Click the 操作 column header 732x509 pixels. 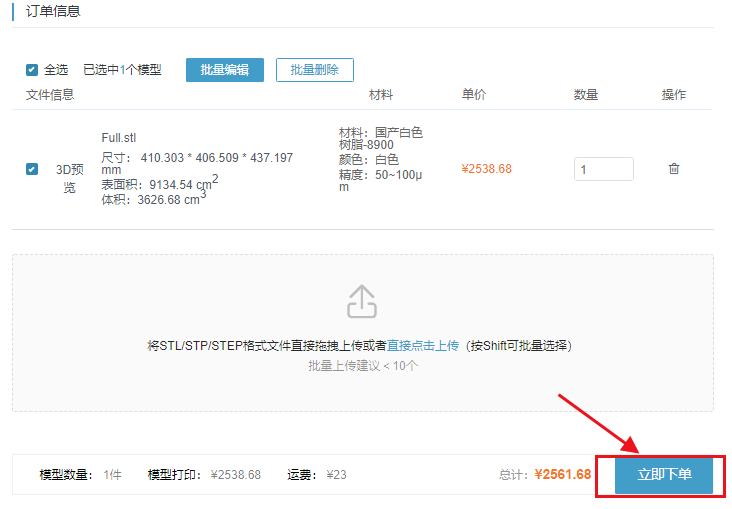tap(674, 95)
